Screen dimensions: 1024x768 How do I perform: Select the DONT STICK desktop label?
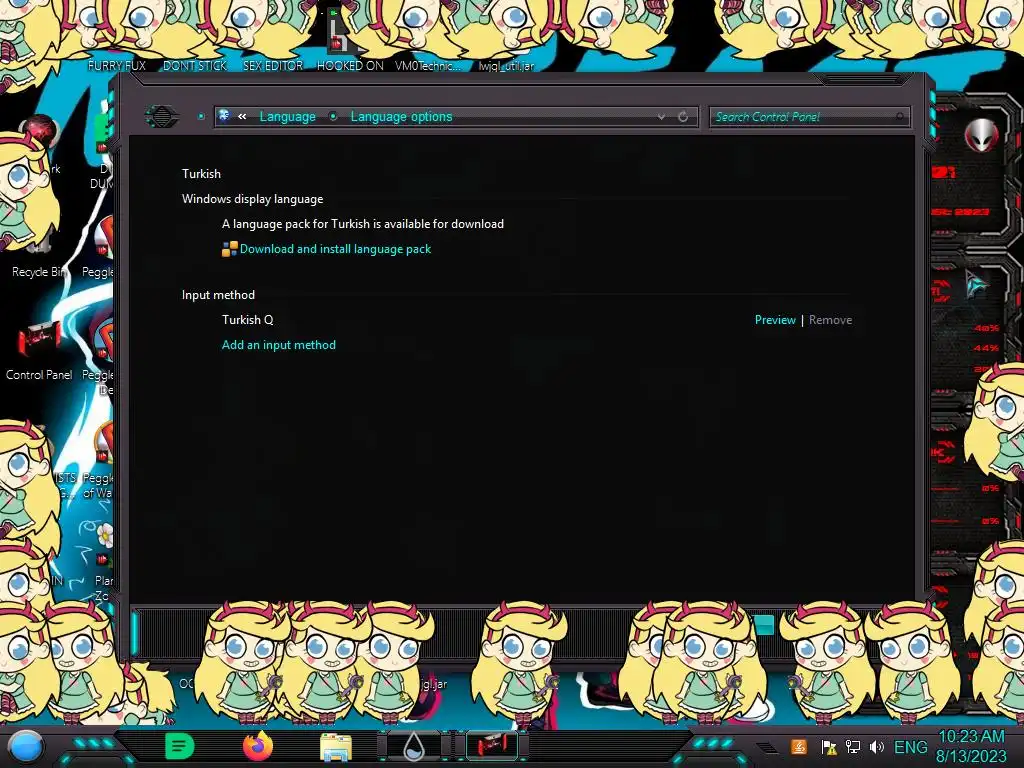[x=195, y=65]
